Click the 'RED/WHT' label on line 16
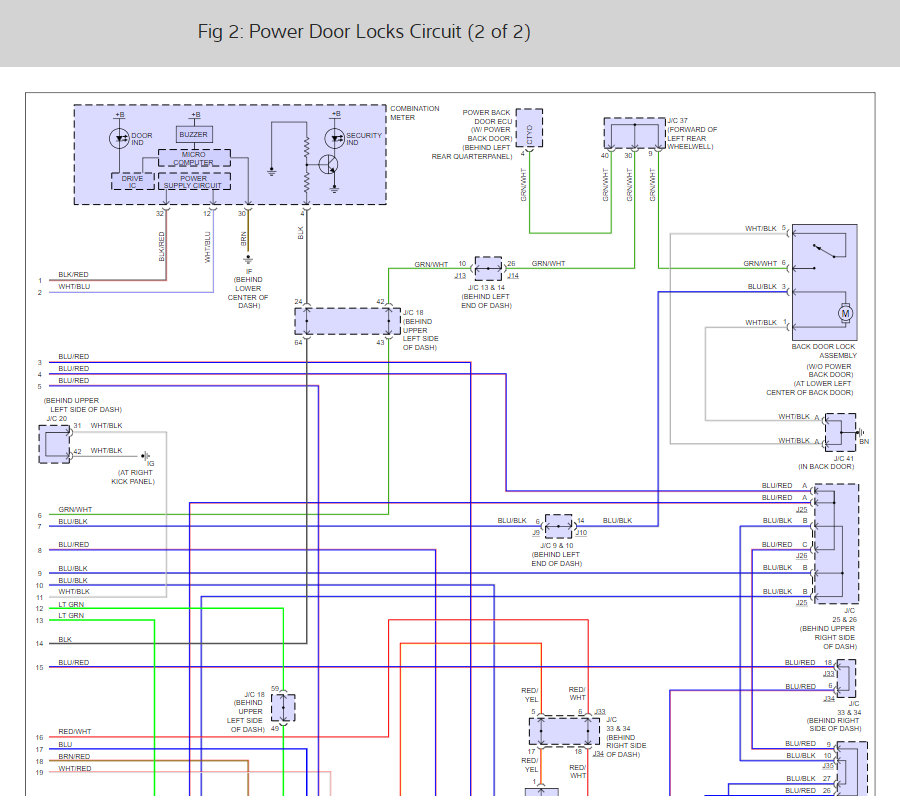Image resolution: width=900 pixels, height=807 pixels. [x=75, y=731]
